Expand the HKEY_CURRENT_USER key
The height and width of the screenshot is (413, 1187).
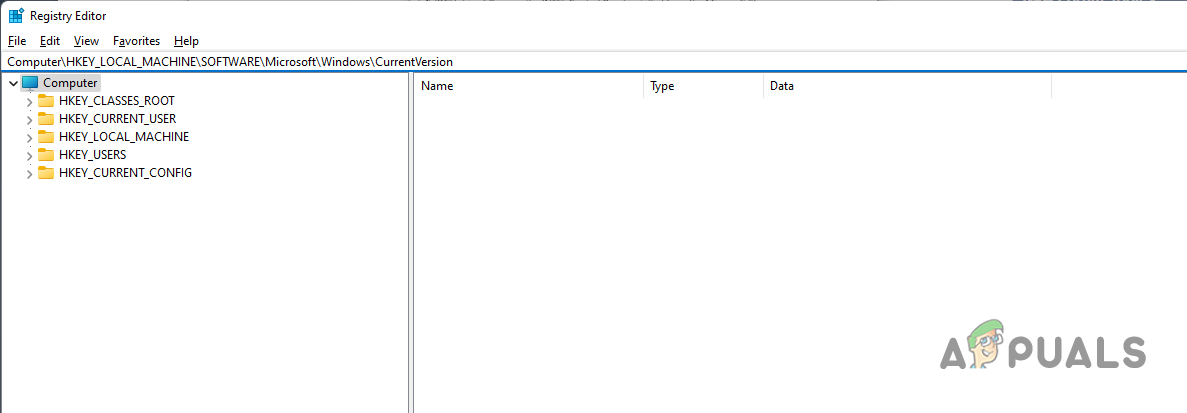tap(29, 120)
